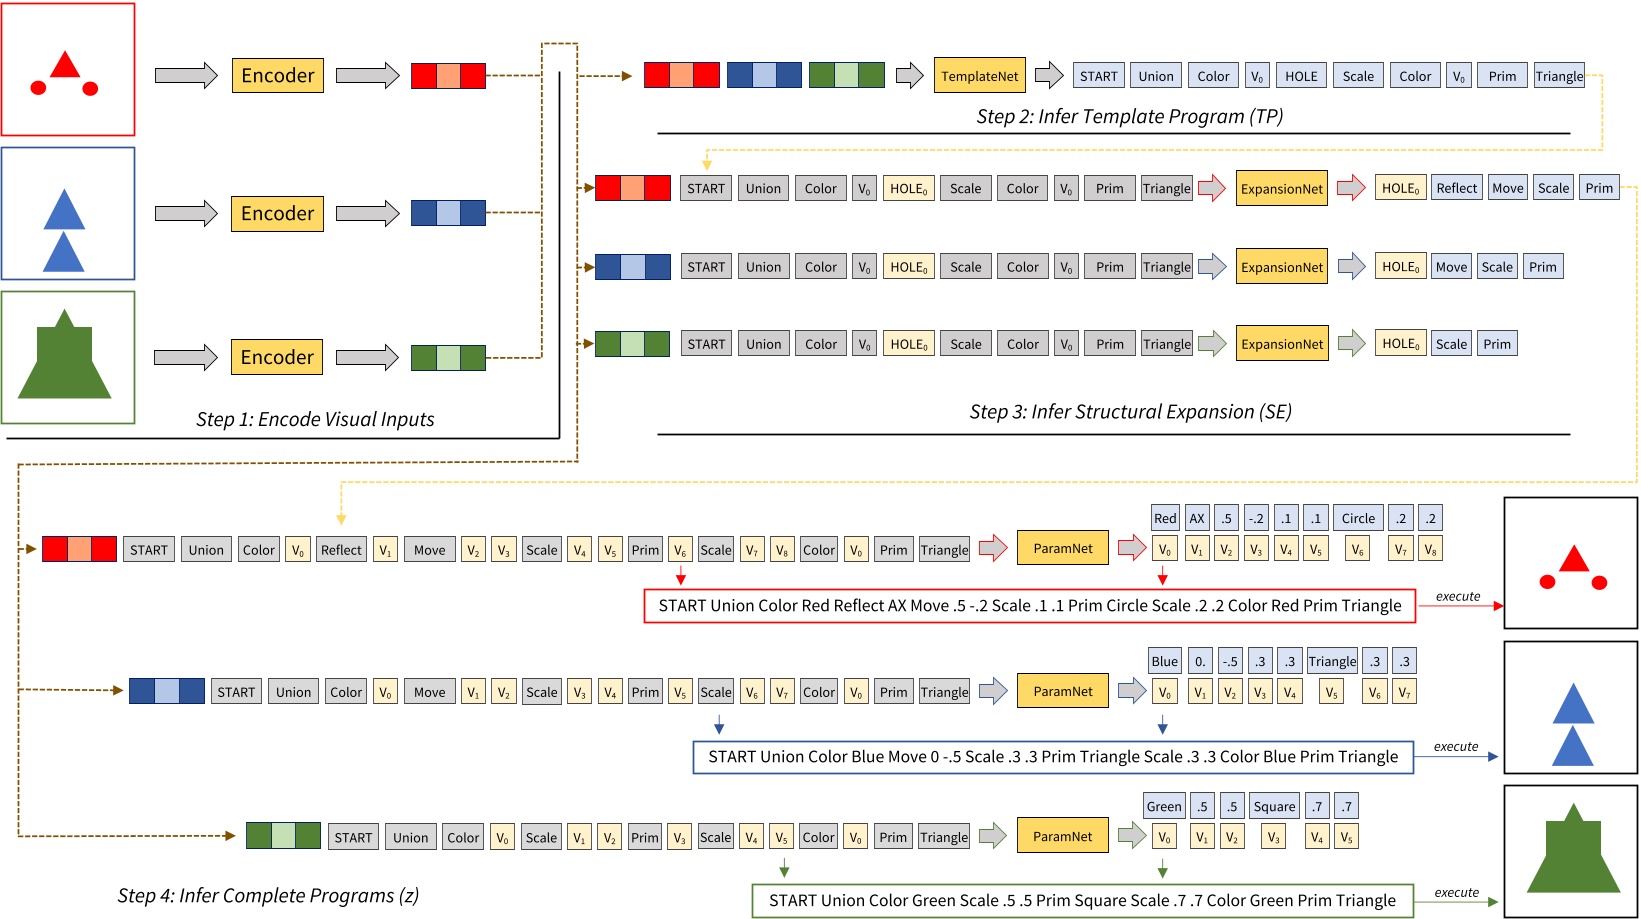Click the ParamNet block for the red program

click(x=1062, y=548)
